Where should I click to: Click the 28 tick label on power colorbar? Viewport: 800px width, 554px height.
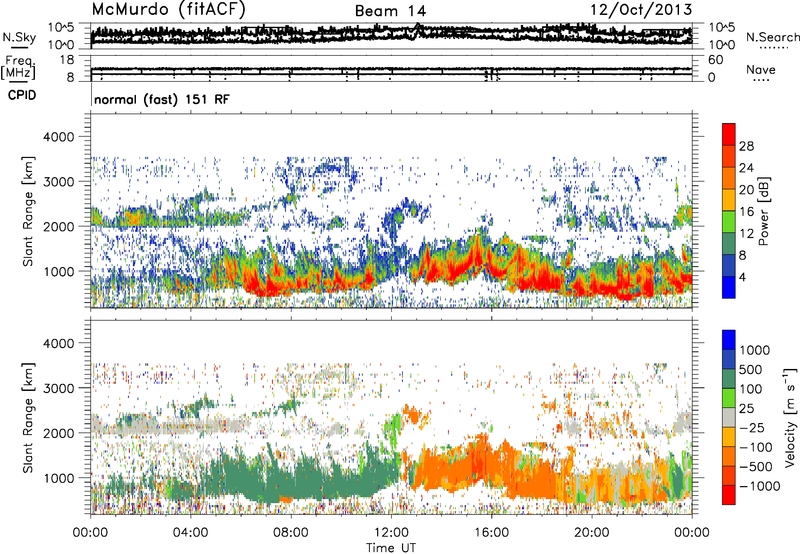point(746,146)
